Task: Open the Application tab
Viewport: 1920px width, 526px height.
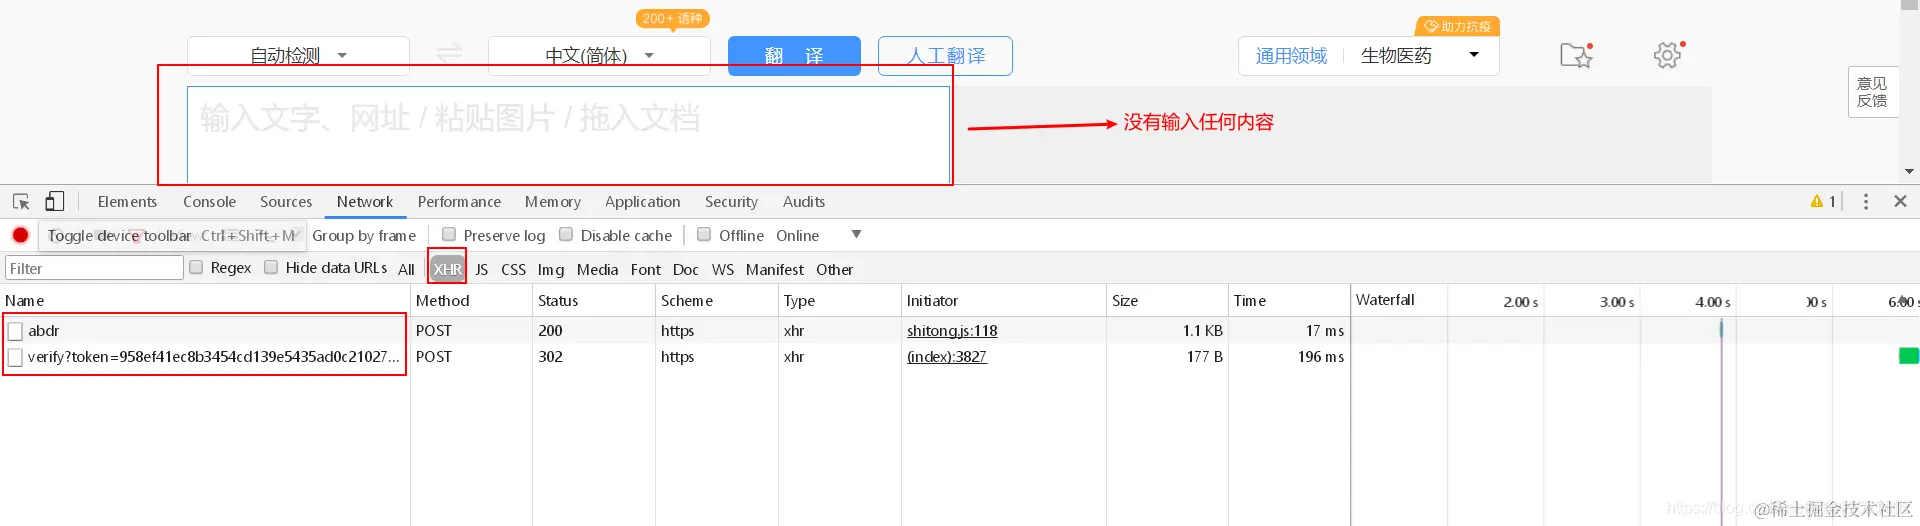Action: pyautogui.click(x=643, y=201)
